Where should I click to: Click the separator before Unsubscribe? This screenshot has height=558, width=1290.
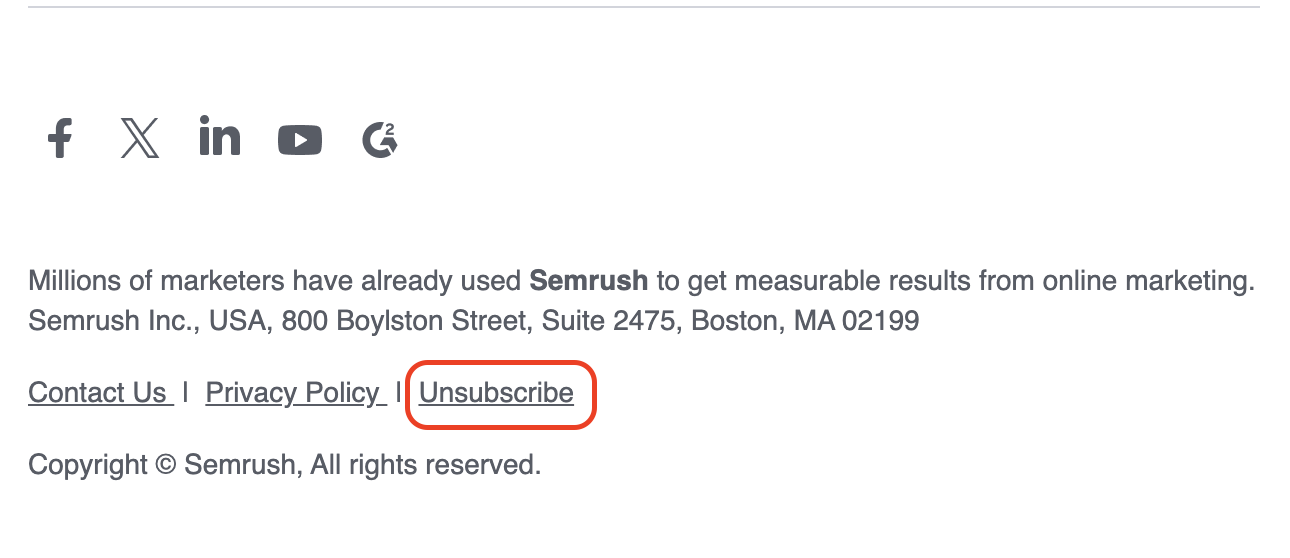pyautogui.click(x=399, y=393)
